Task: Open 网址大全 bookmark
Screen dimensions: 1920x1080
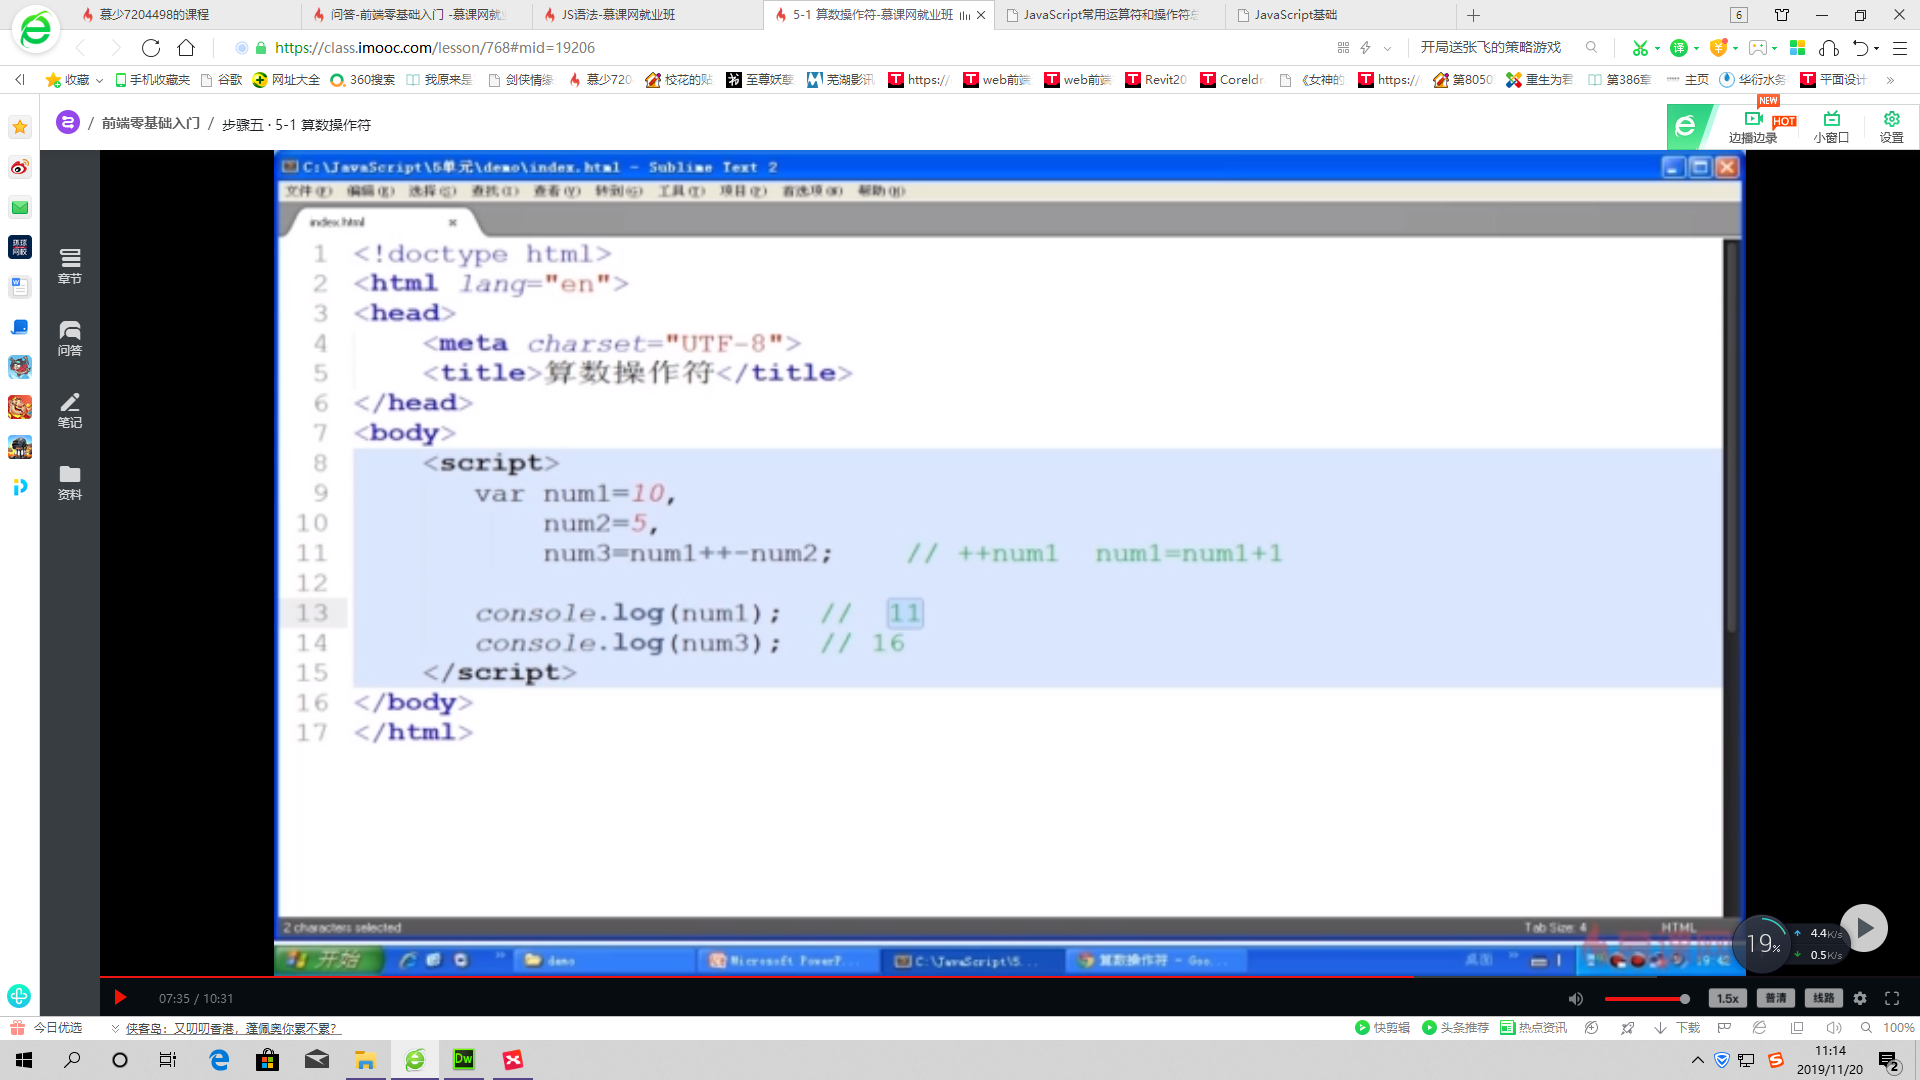Action: (287, 80)
